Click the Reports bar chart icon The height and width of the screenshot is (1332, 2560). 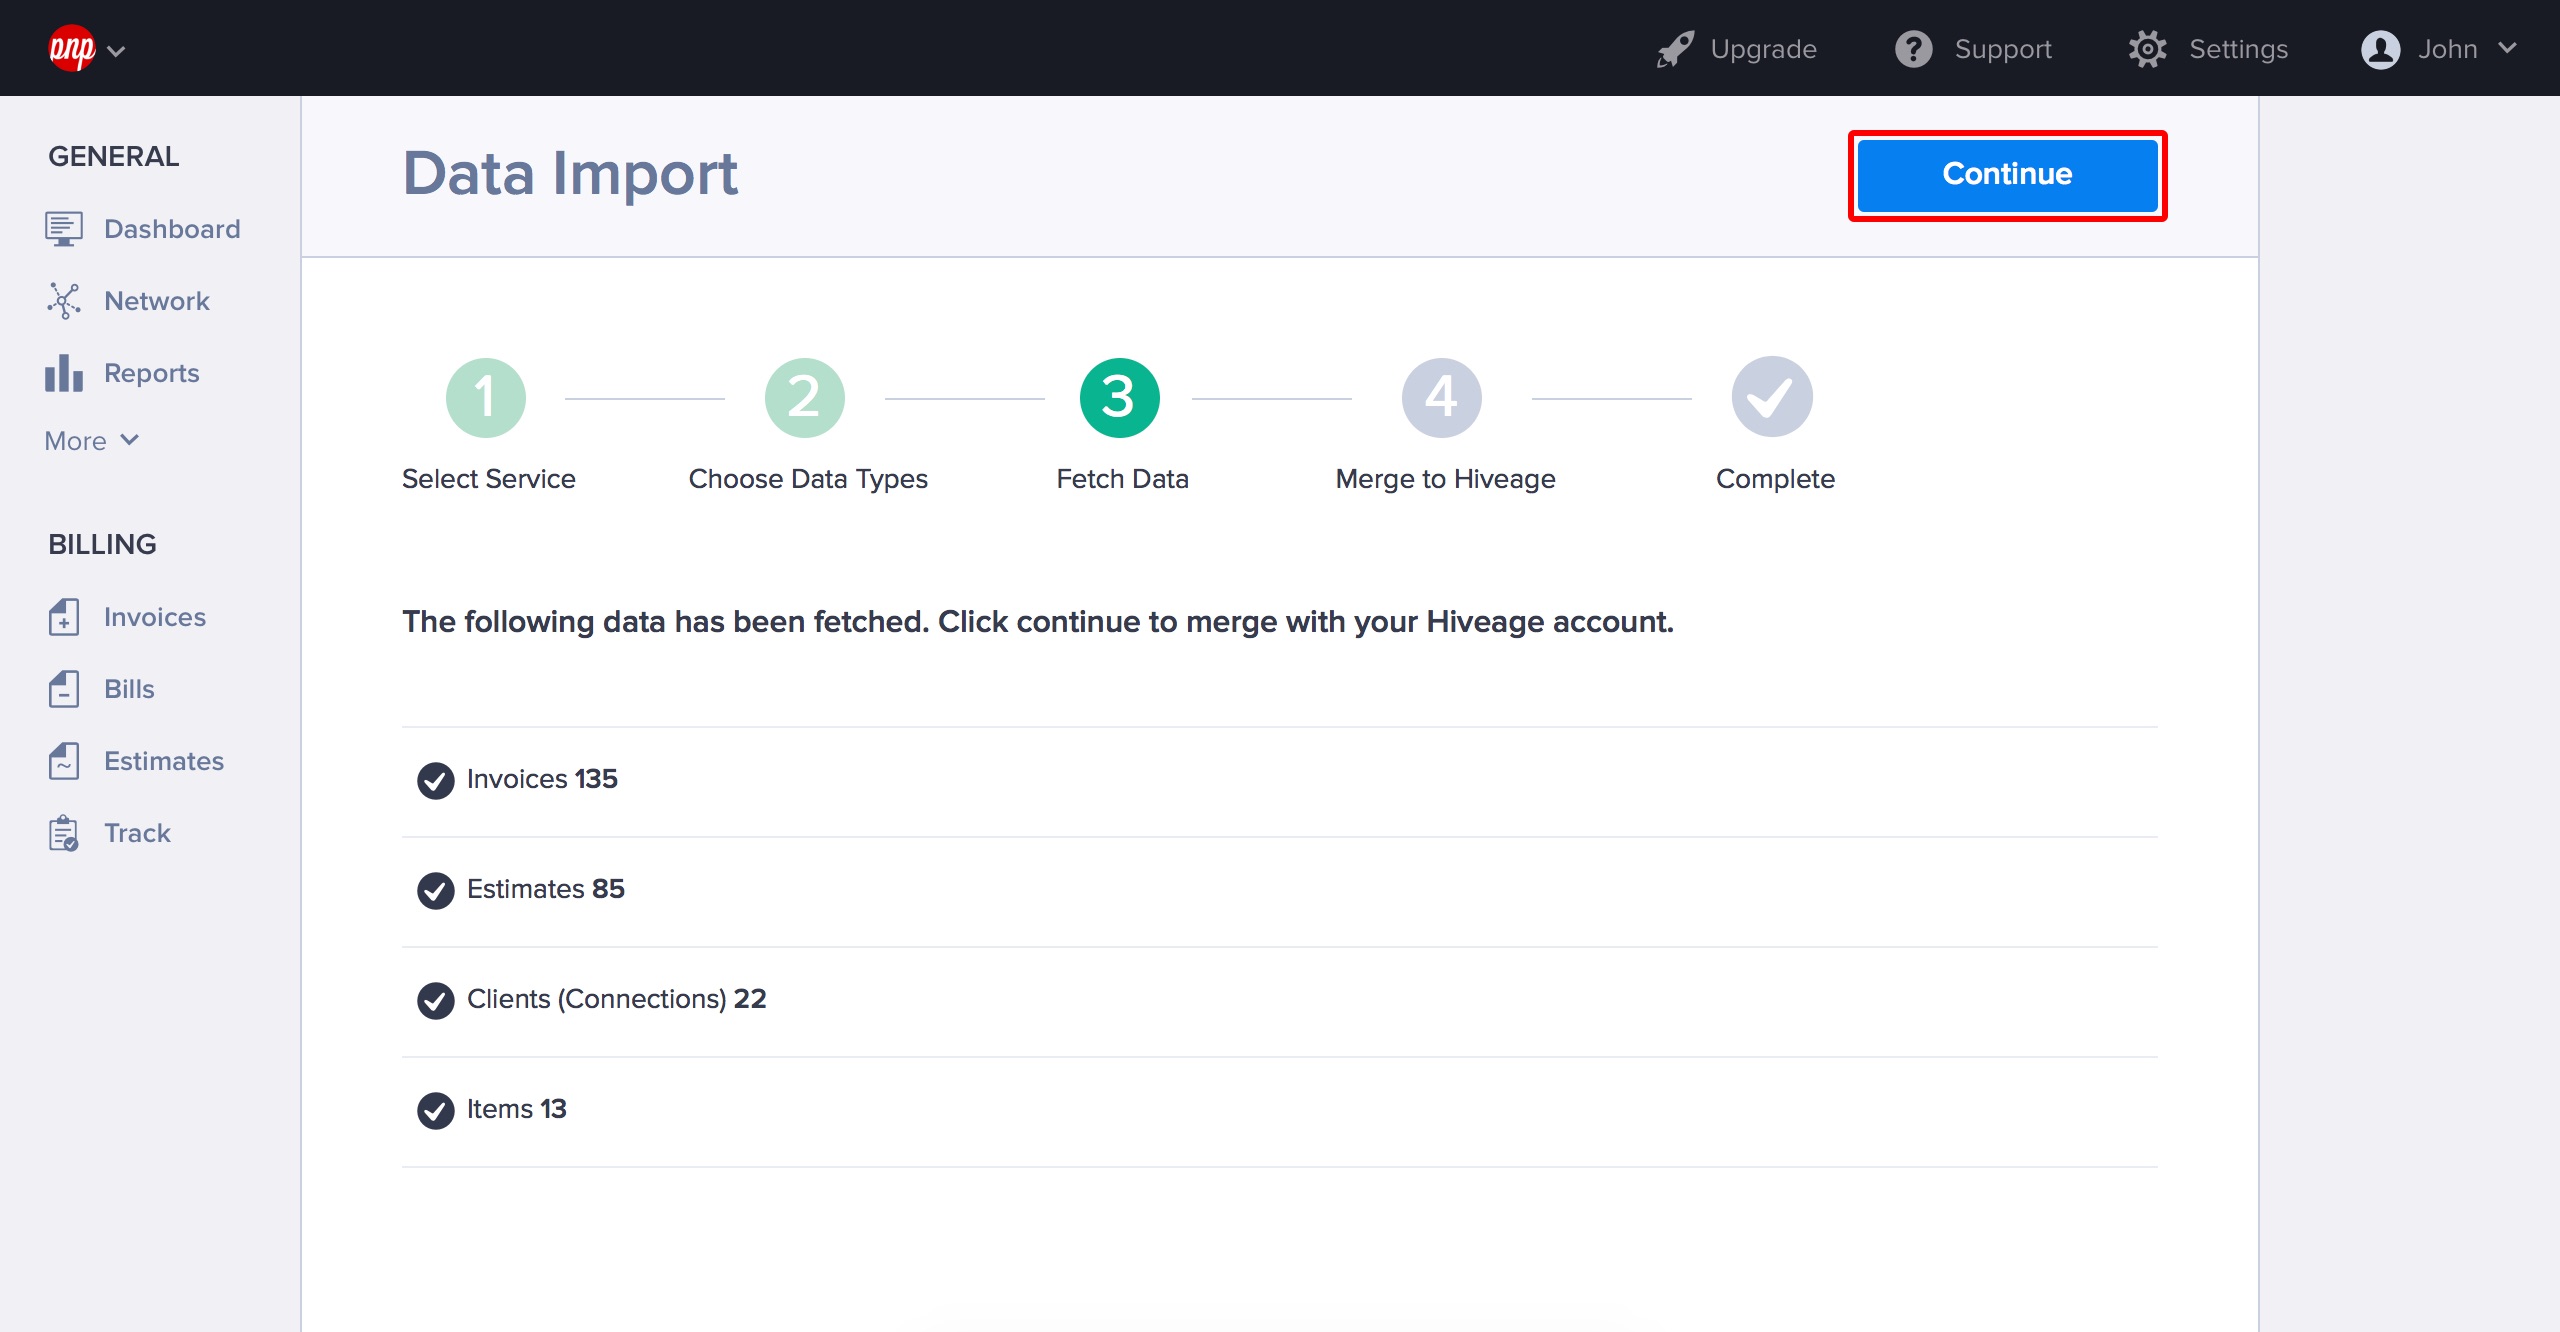click(63, 373)
